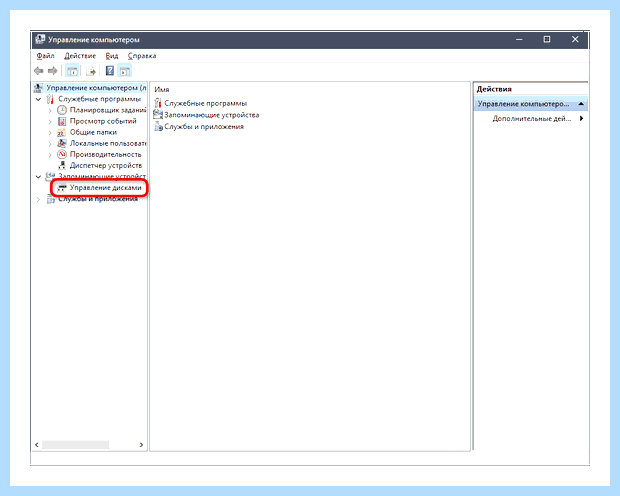Collapse the Запоминающие устройства tree node

point(38,177)
